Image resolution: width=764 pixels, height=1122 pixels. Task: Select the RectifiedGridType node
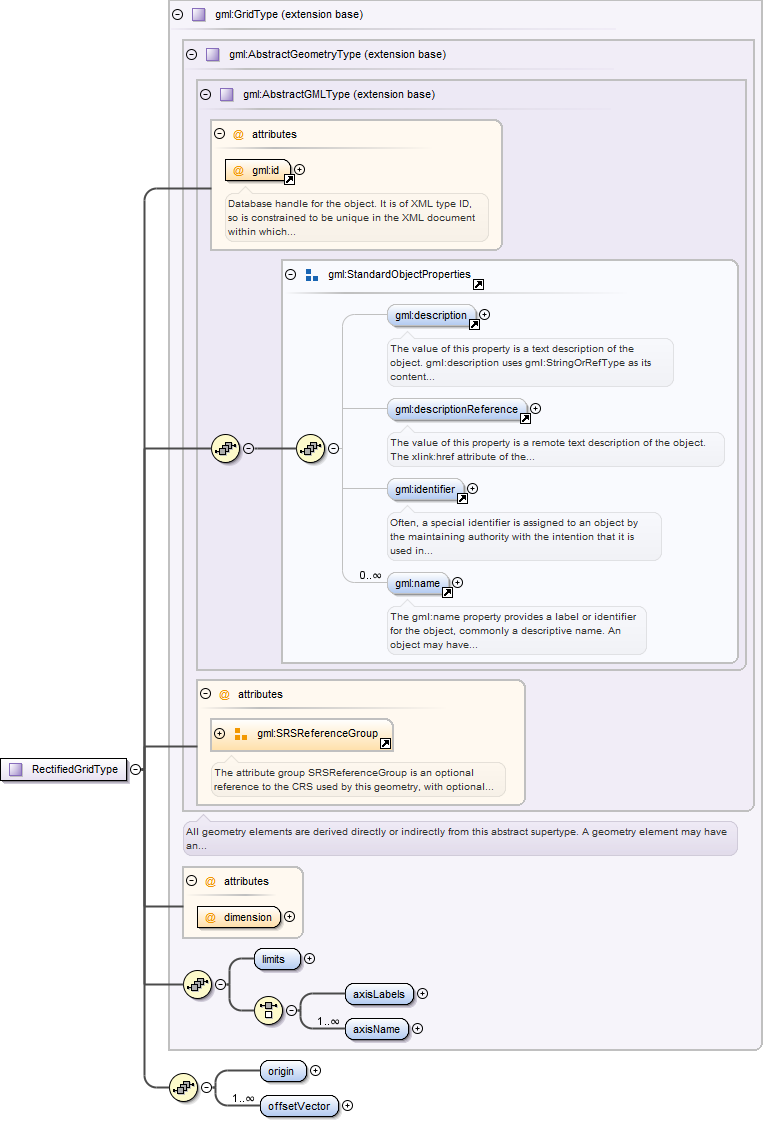64,769
